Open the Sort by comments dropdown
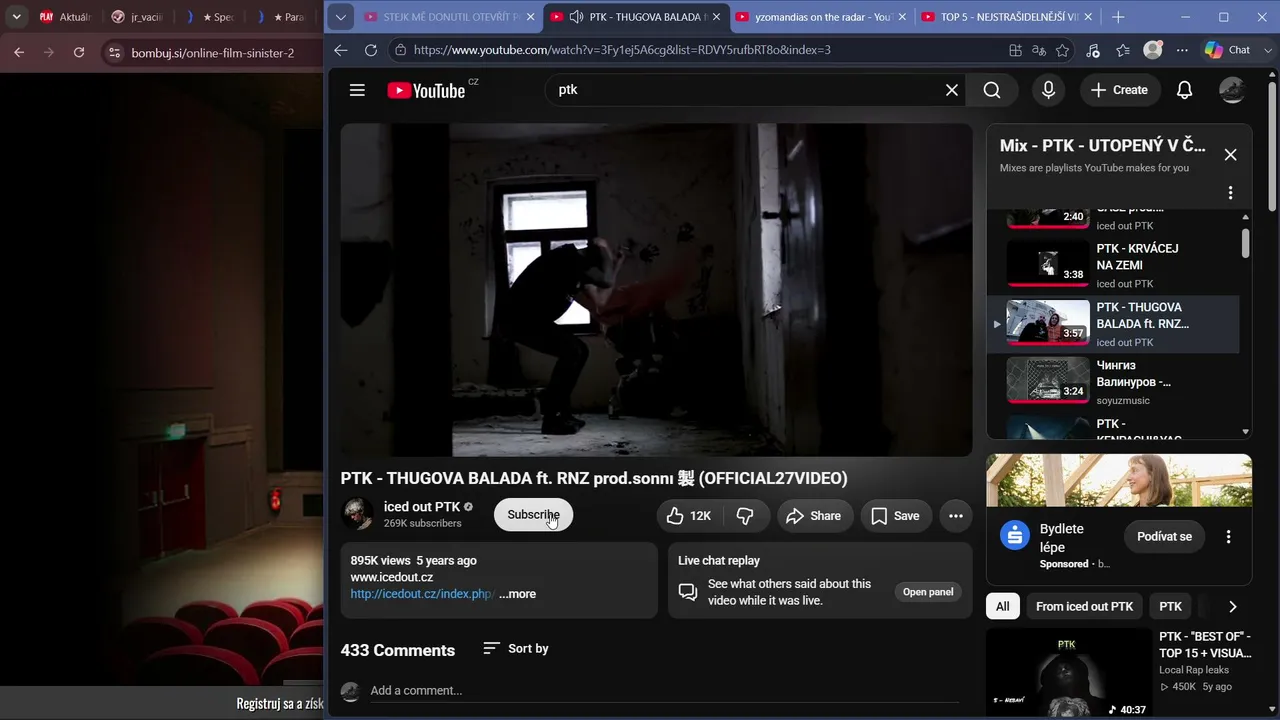 [516, 649]
